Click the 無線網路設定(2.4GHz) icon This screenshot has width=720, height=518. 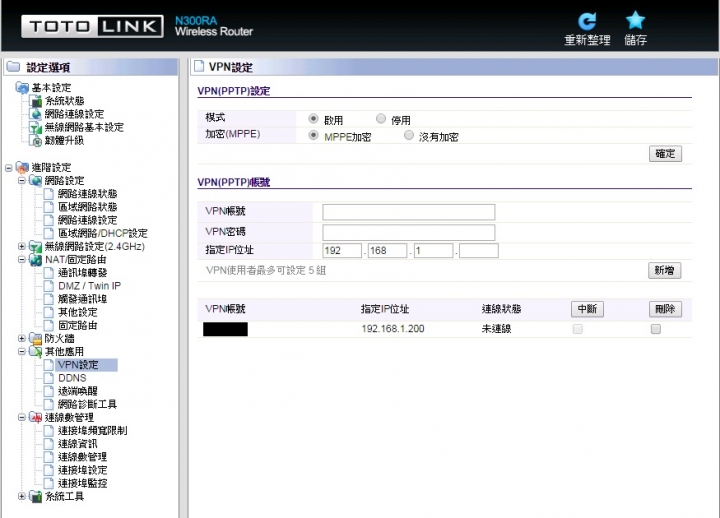point(36,247)
